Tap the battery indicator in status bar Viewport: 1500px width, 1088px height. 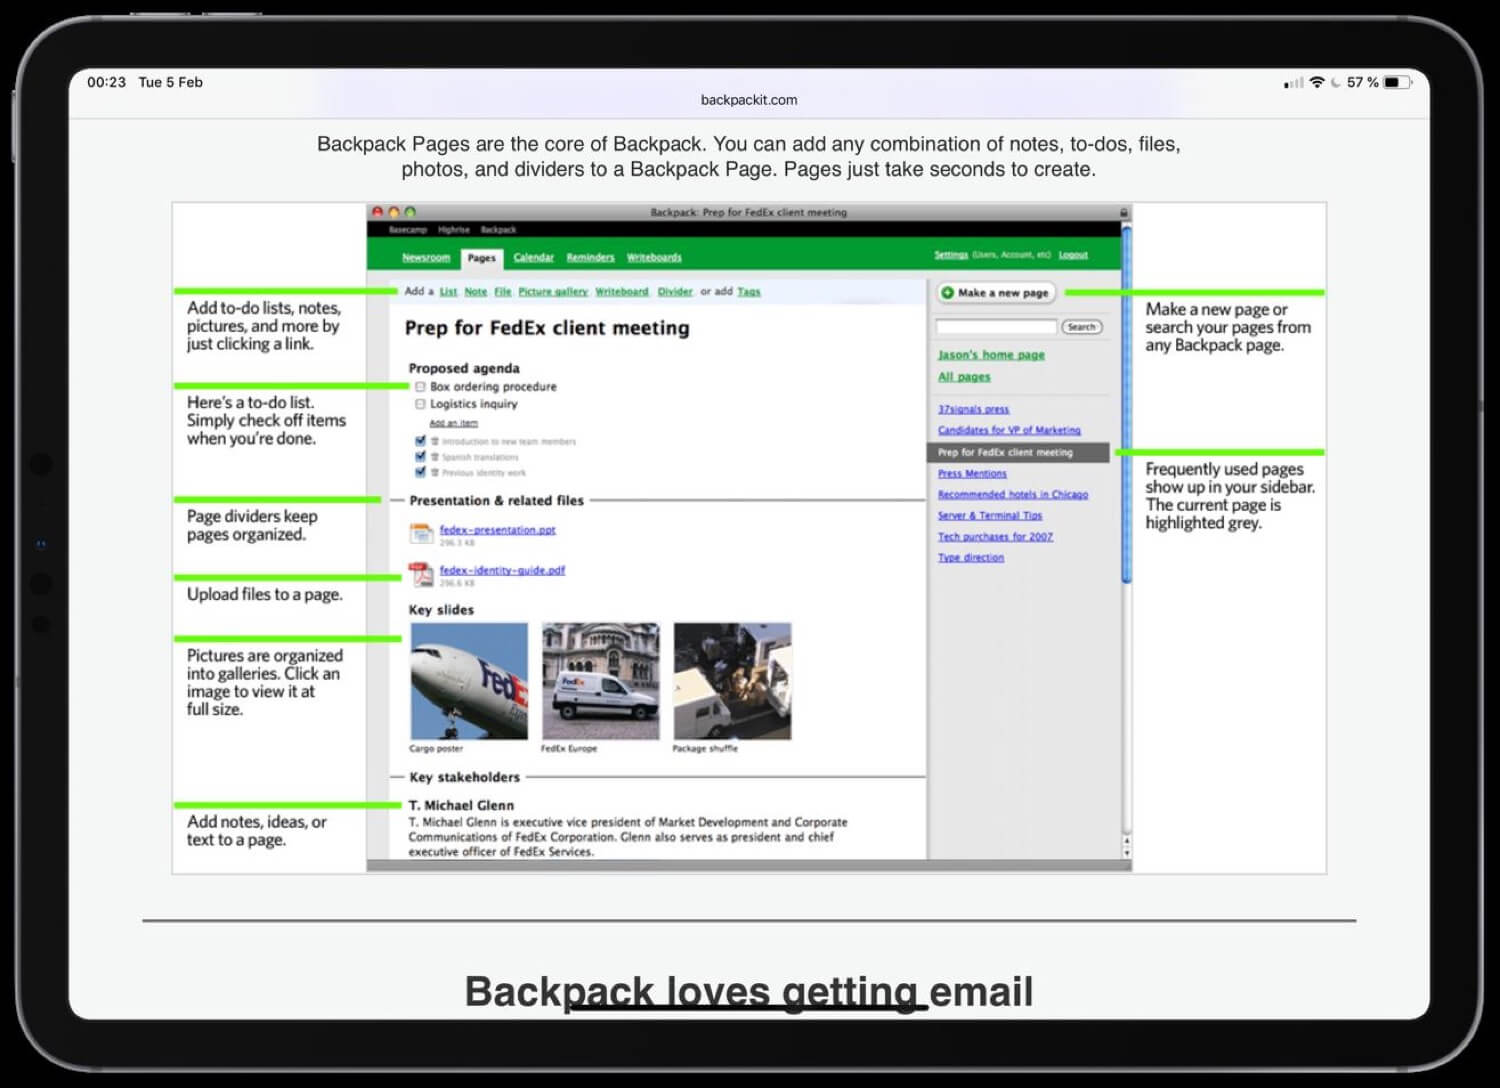coord(1397,82)
